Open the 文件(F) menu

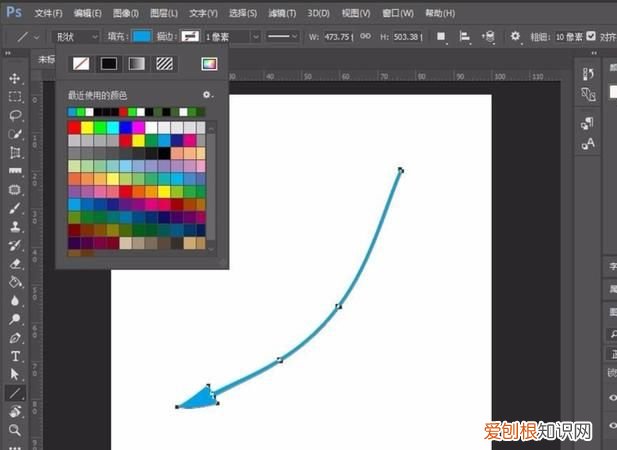(x=48, y=13)
